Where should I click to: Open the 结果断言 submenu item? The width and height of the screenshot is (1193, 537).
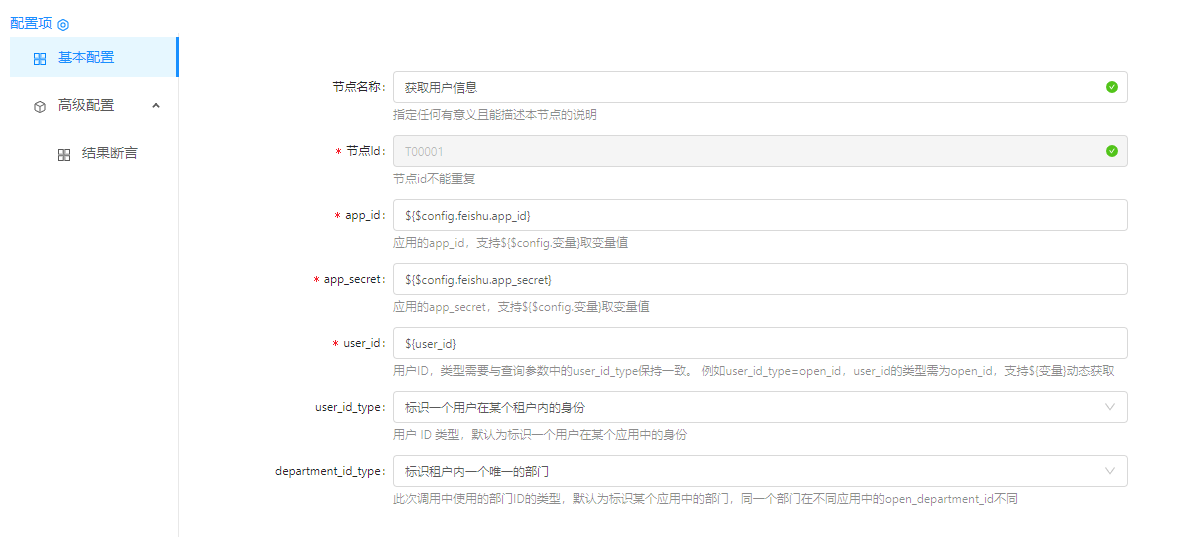[x=109, y=154]
